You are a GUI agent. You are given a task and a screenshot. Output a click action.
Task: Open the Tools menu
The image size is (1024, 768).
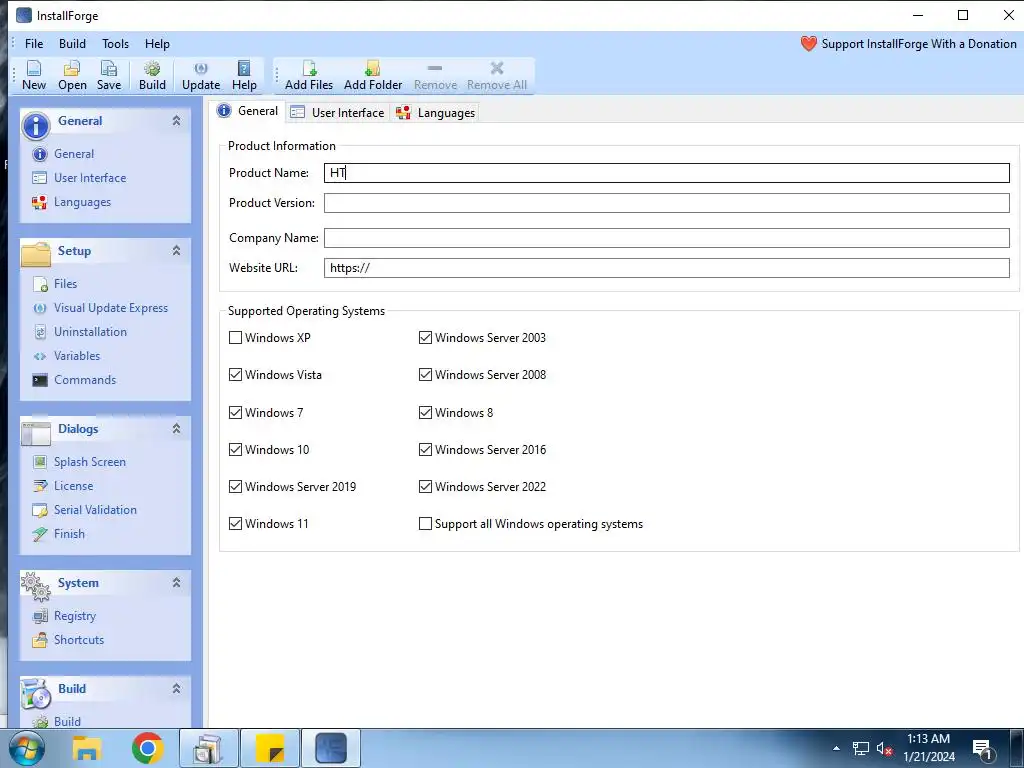click(116, 44)
